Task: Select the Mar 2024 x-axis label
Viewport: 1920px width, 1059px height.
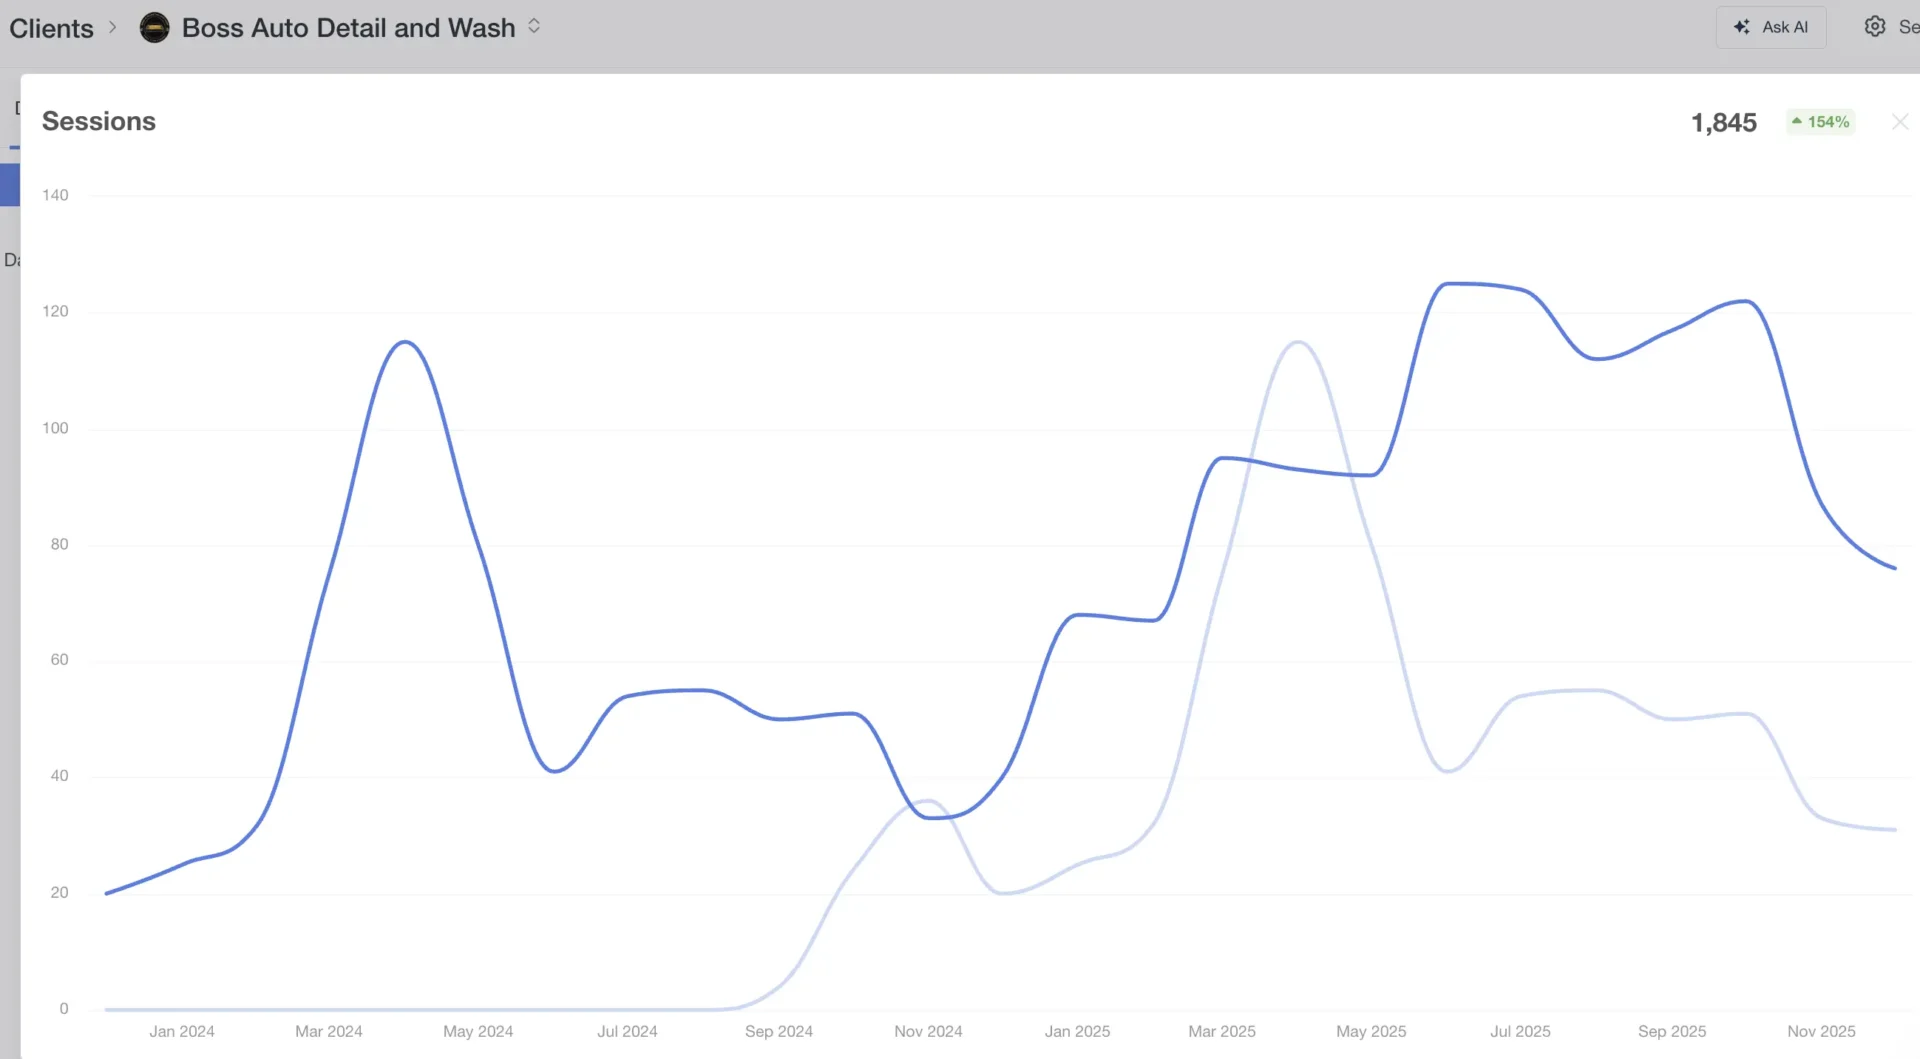Action: click(x=328, y=1031)
